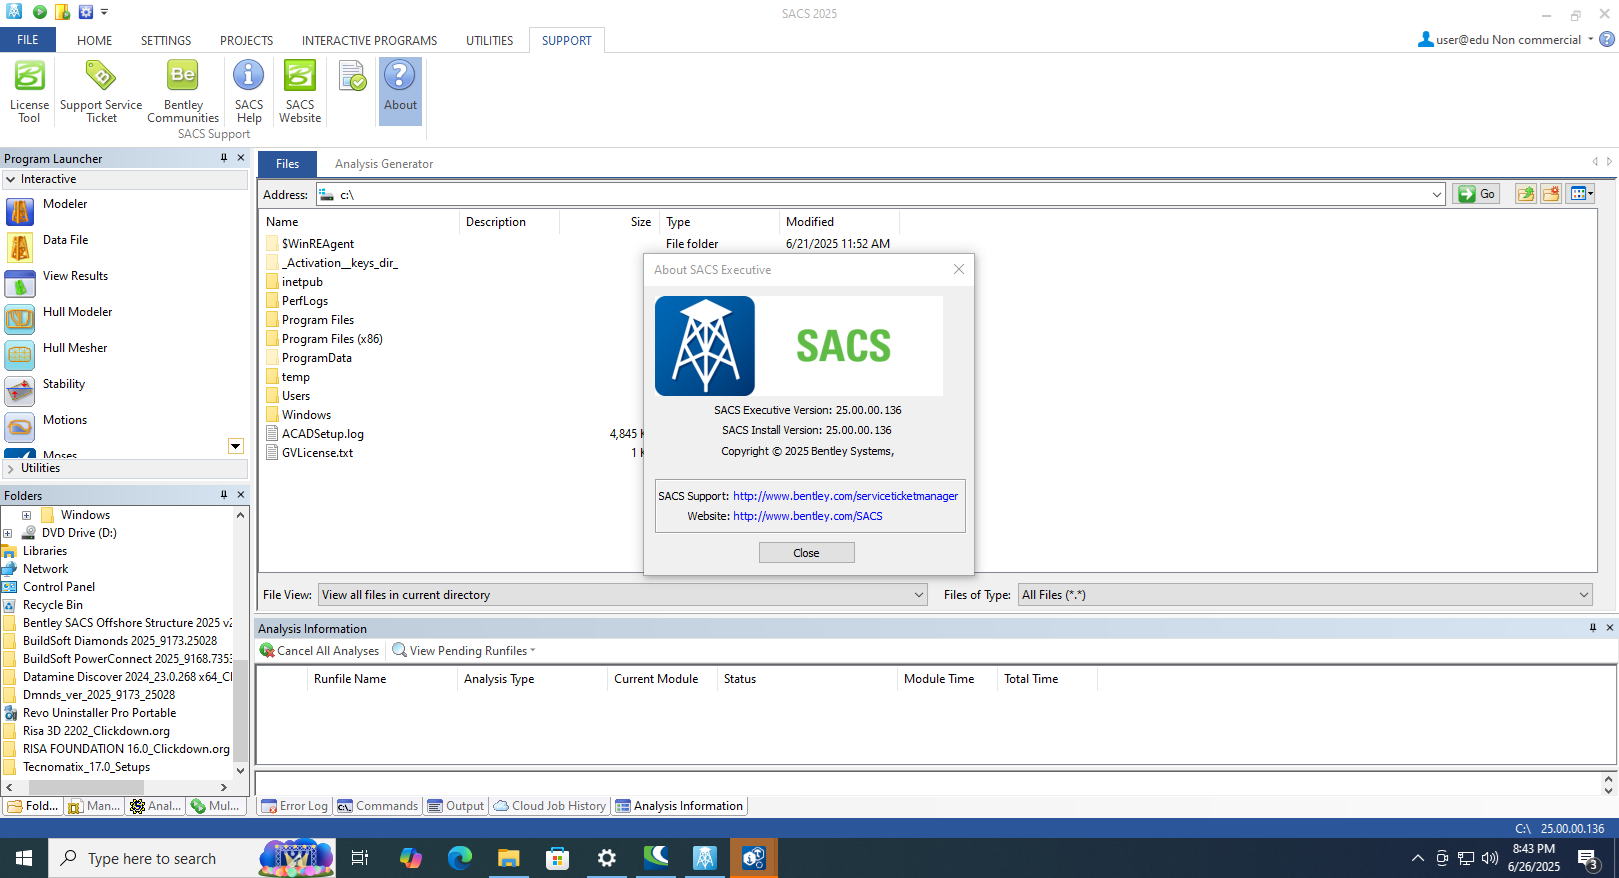
Task: Open the help question mark icon
Action: (1607, 40)
